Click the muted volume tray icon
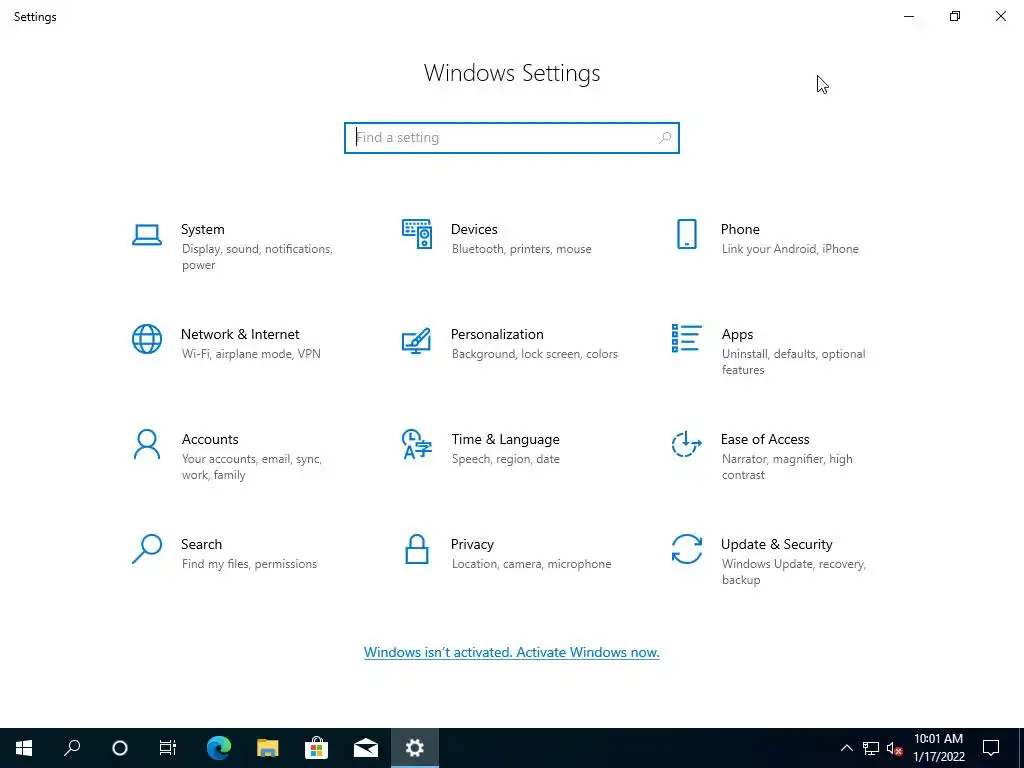Image resolution: width=1024 pixels, height=768 pixels. pyautogui.click(x=895, y=748)
